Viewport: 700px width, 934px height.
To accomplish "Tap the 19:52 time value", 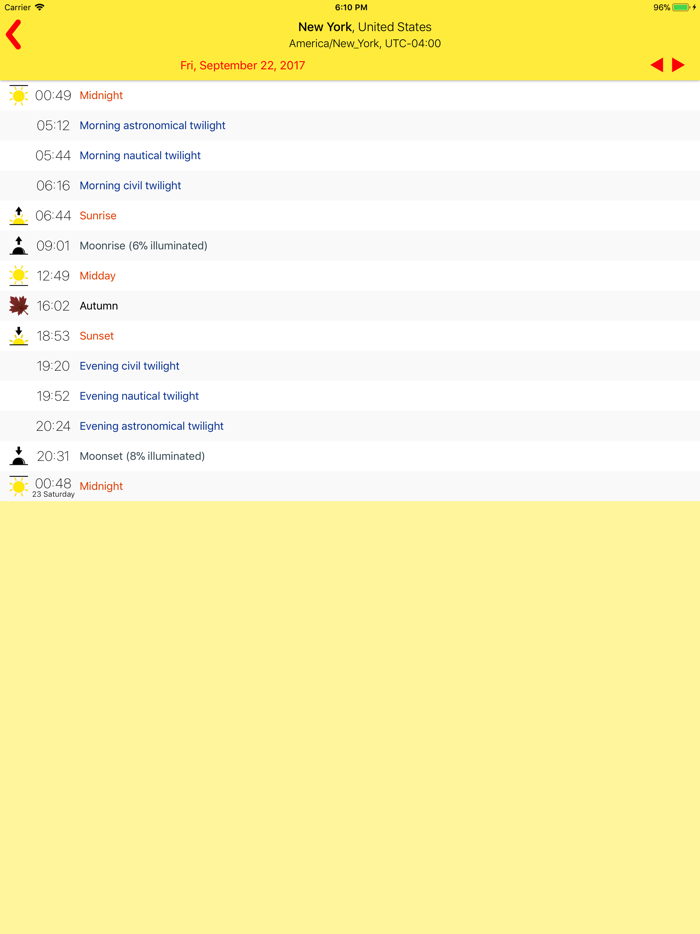I will [x=53, y=396].
